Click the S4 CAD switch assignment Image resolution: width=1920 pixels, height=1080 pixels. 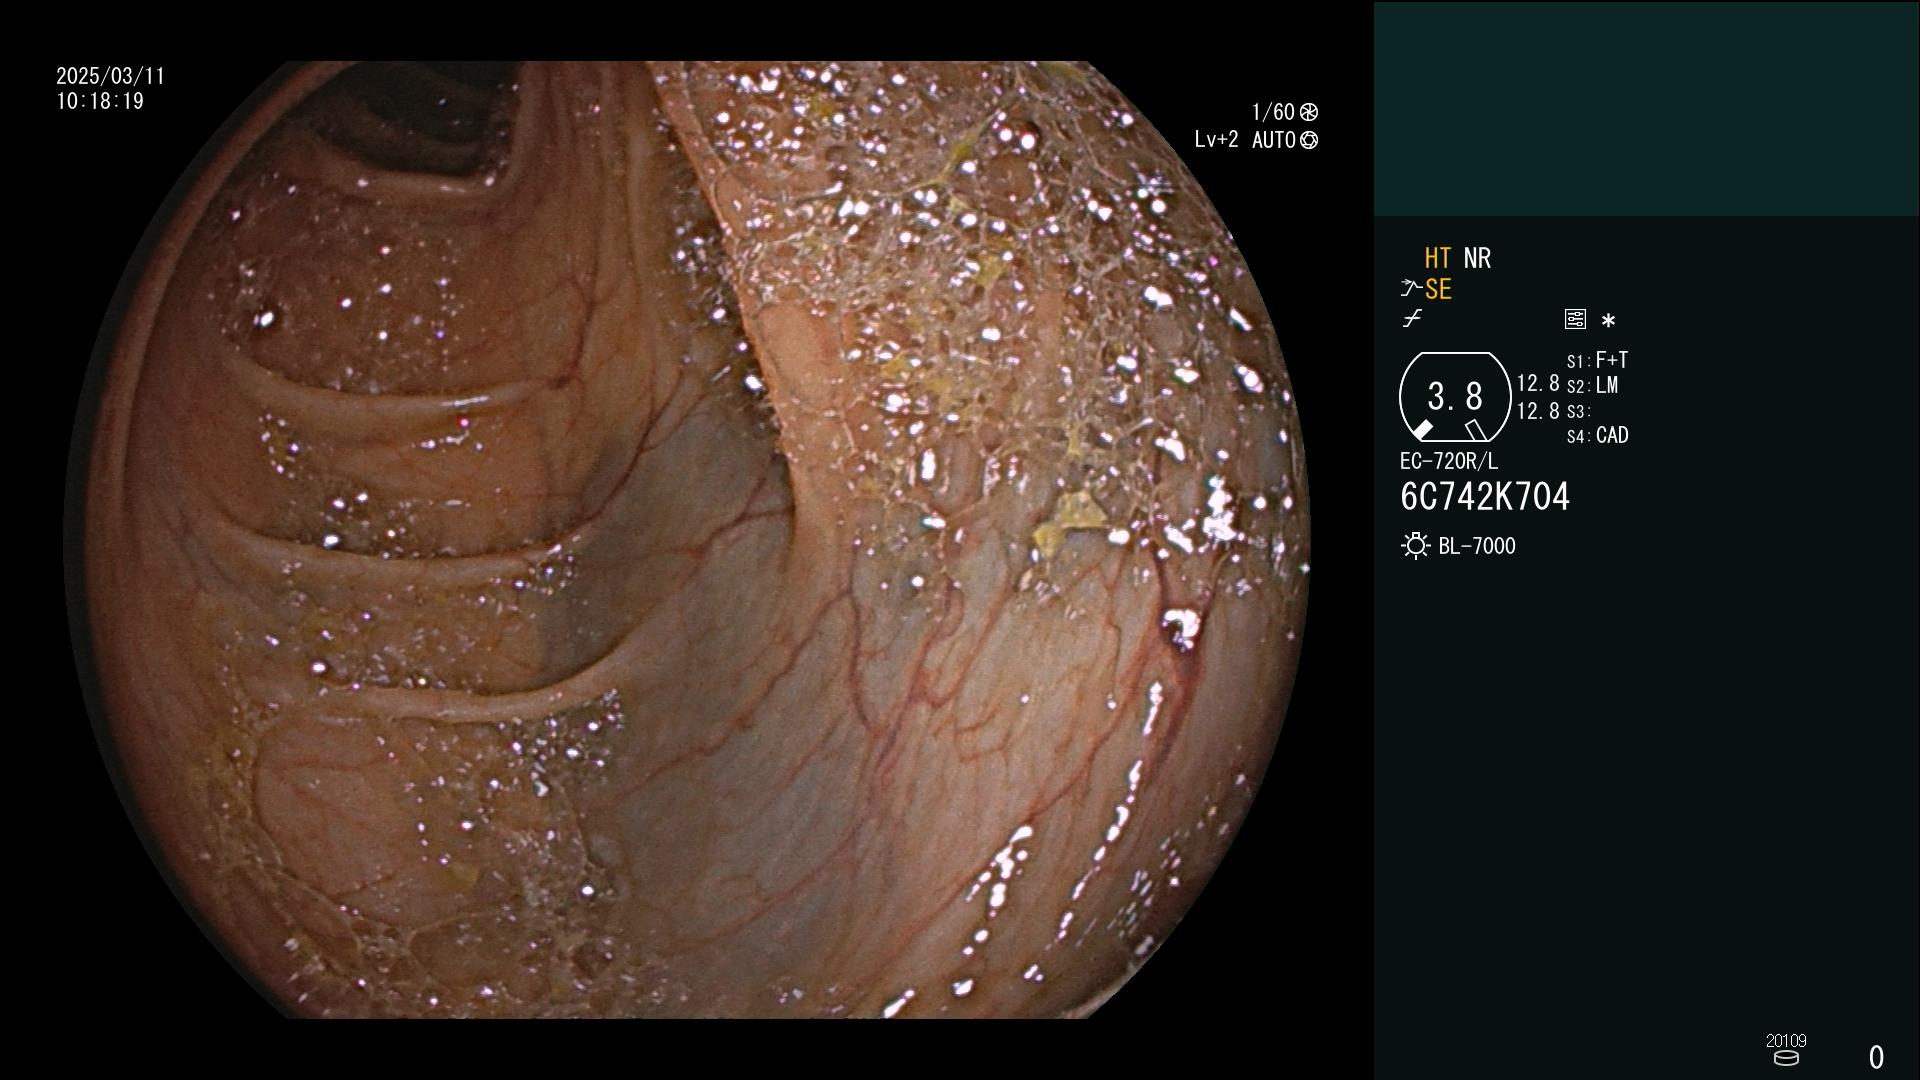pos(1598,436)
